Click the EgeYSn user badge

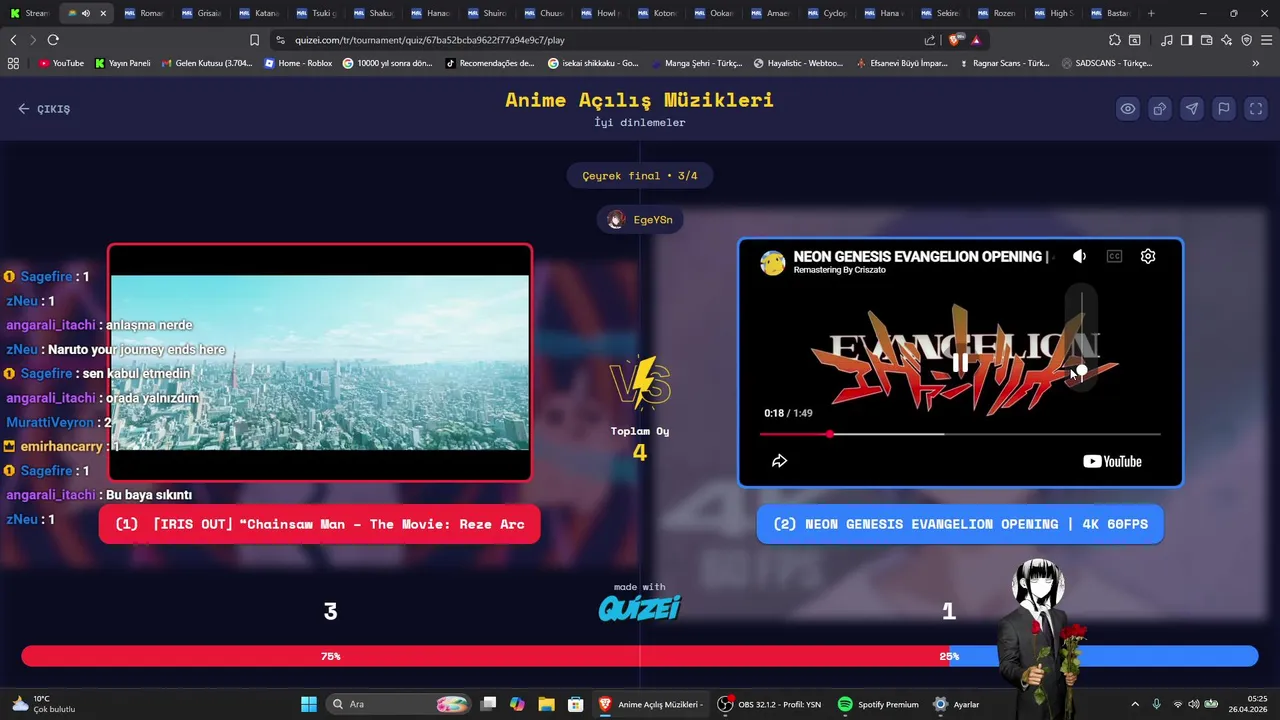(640, 220)
